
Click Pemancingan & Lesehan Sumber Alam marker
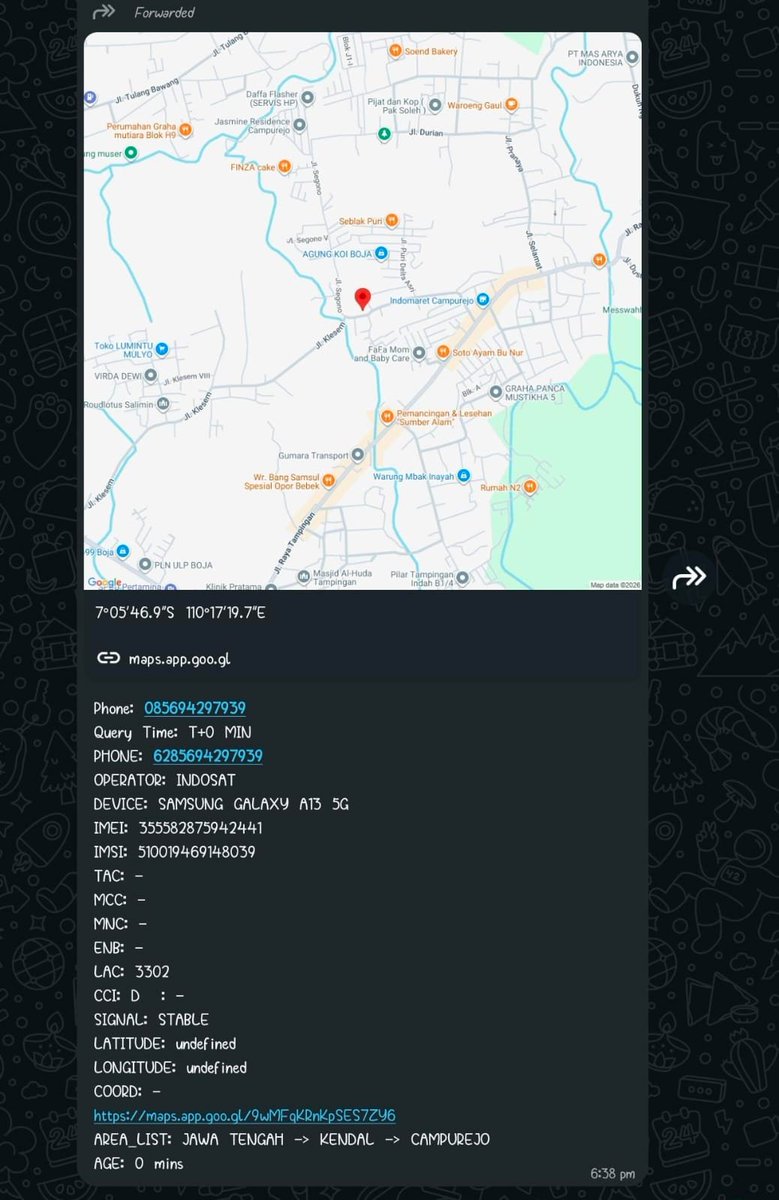coord(387,416)
